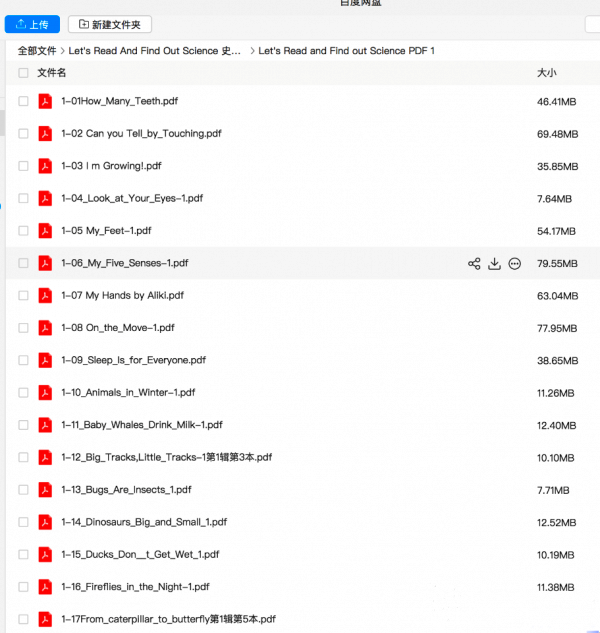
Task: Click the 新建文件夹 new folder button
Action: (110, 24)
